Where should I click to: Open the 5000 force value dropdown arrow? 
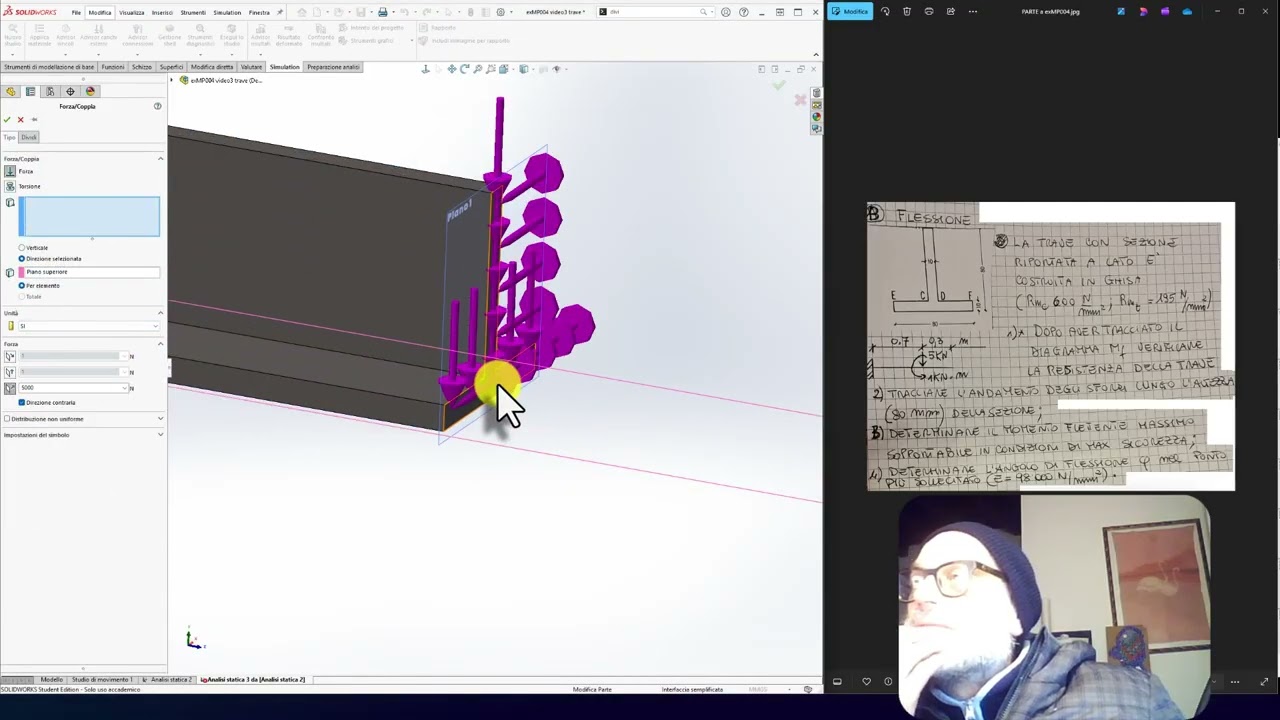coord(125,388)
